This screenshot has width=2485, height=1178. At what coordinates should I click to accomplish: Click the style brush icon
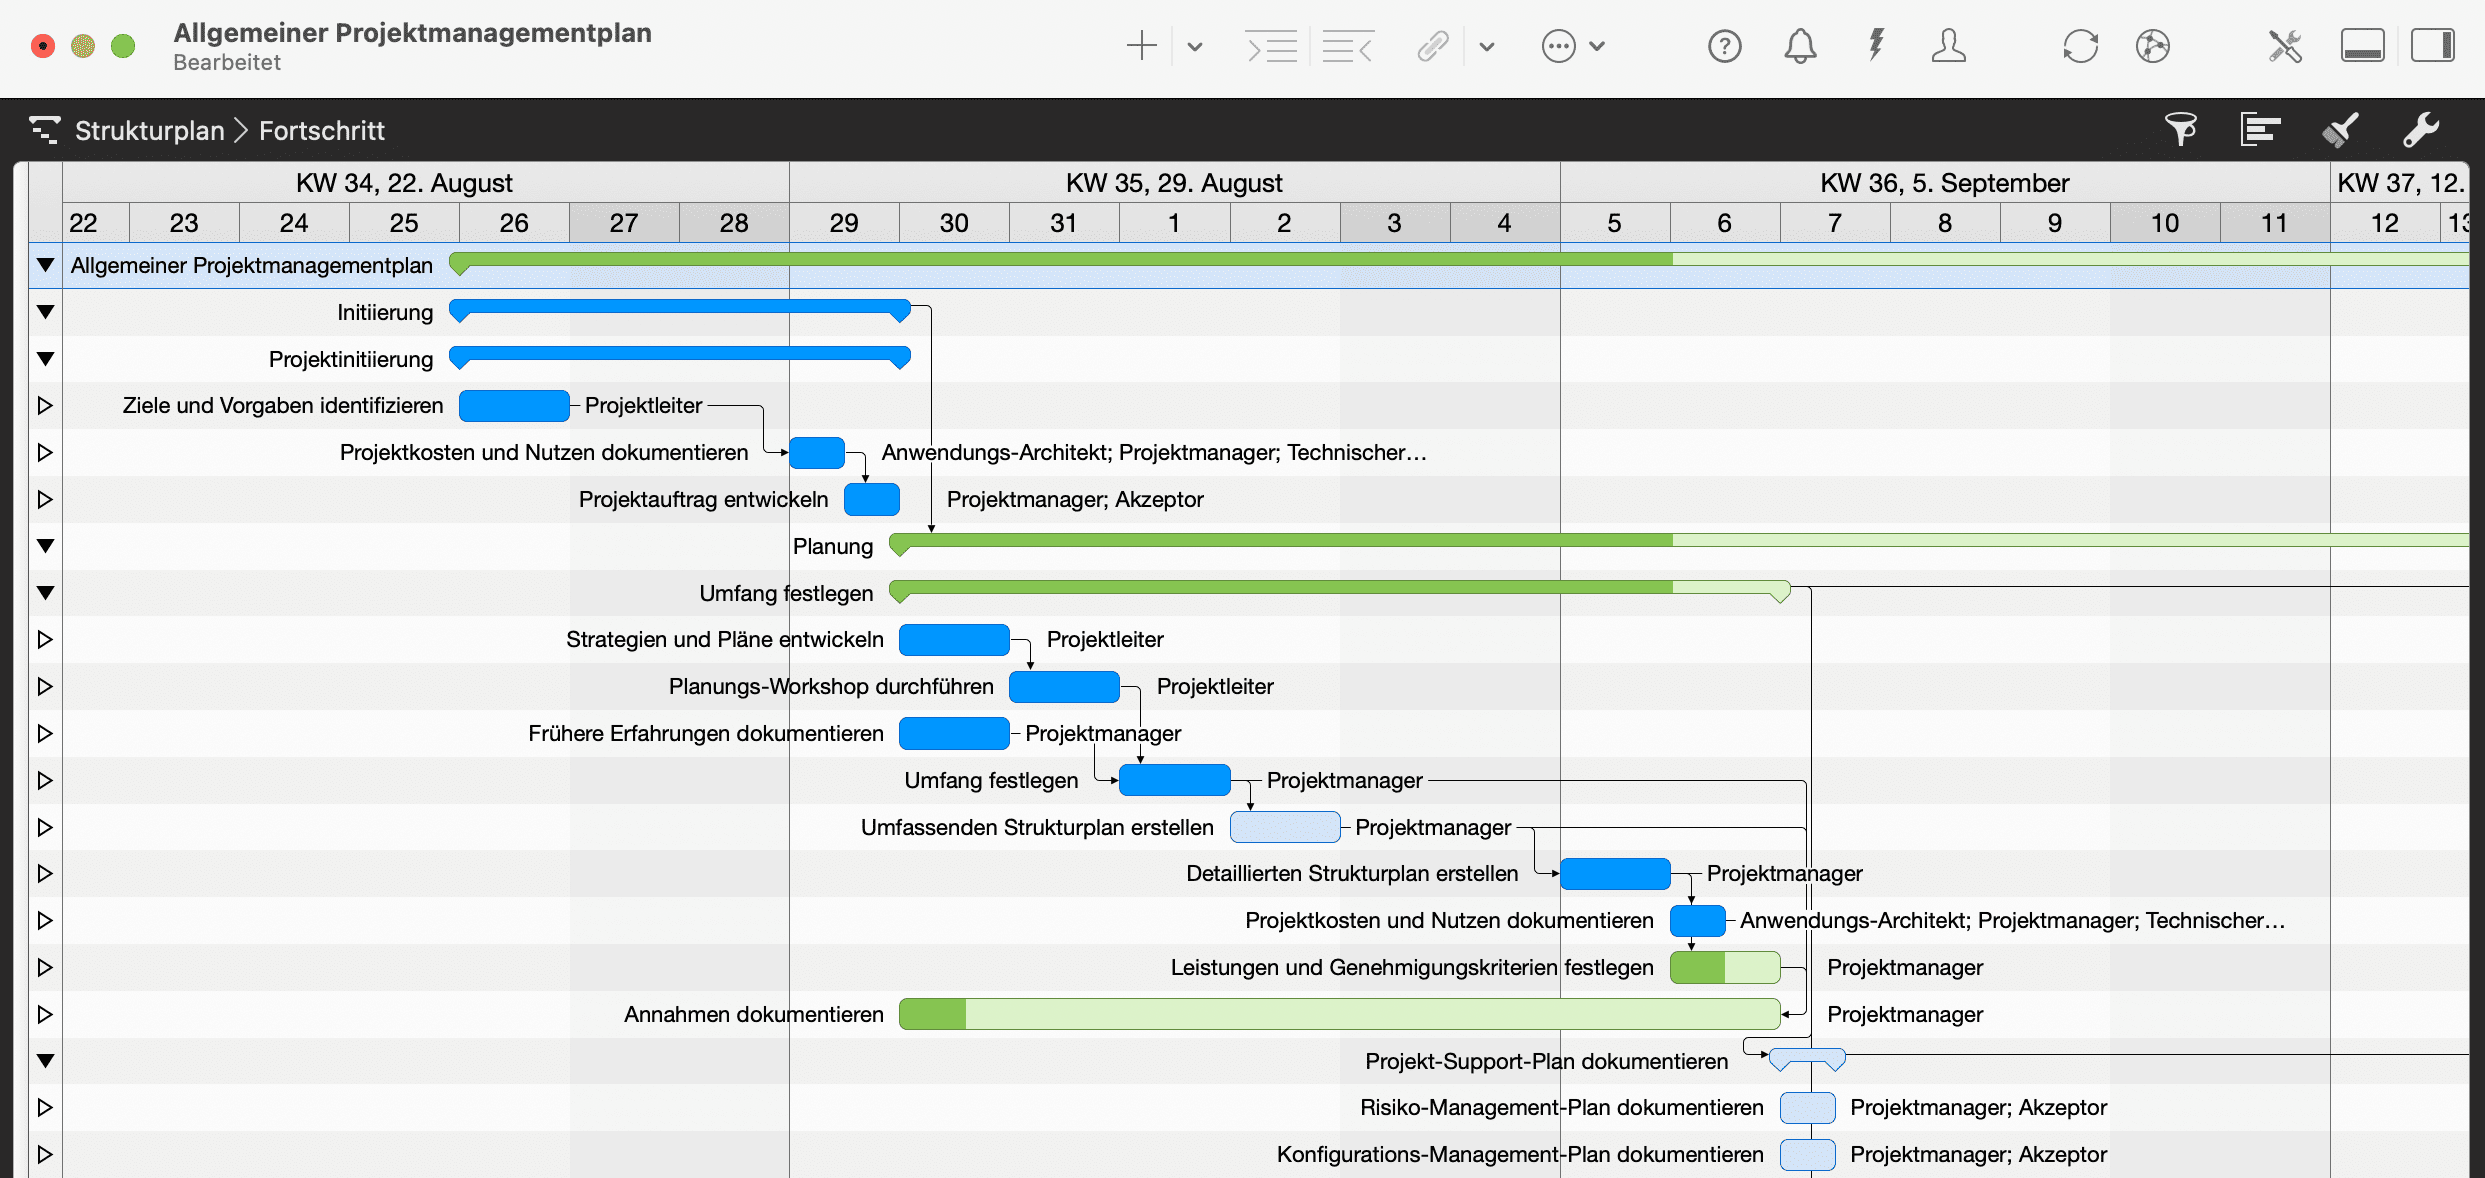pyautogui.click(x=2340, y=129)
